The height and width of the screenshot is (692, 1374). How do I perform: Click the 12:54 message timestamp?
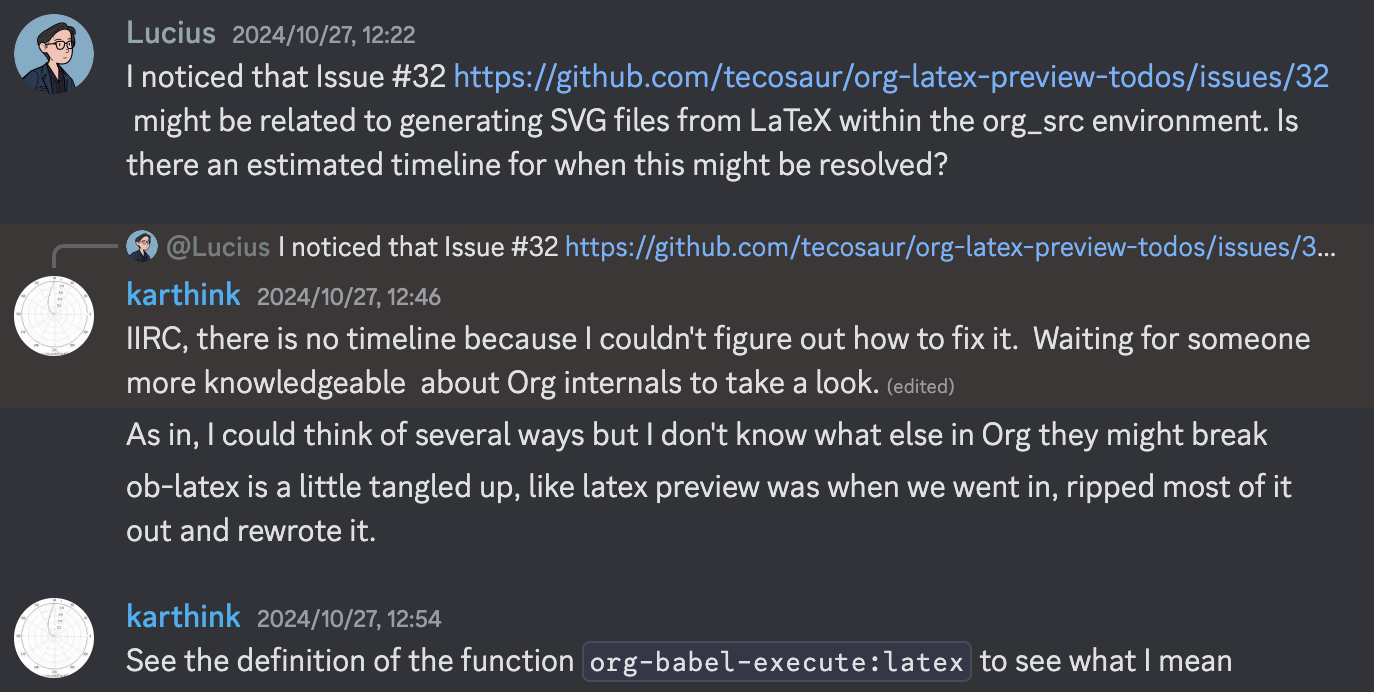pos(348,619)
